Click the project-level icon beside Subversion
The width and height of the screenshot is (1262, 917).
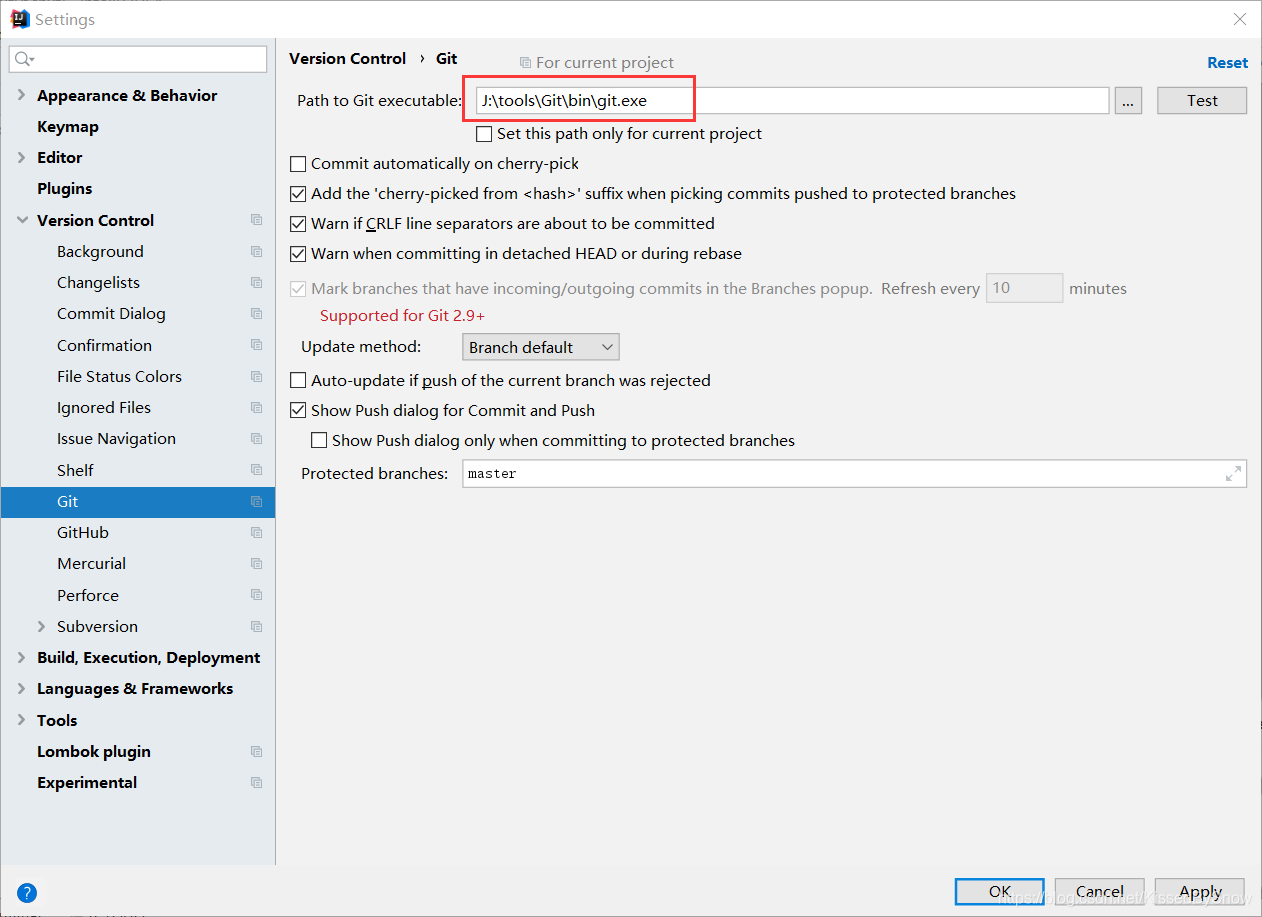pyautogui.click(x=257, y=626)
